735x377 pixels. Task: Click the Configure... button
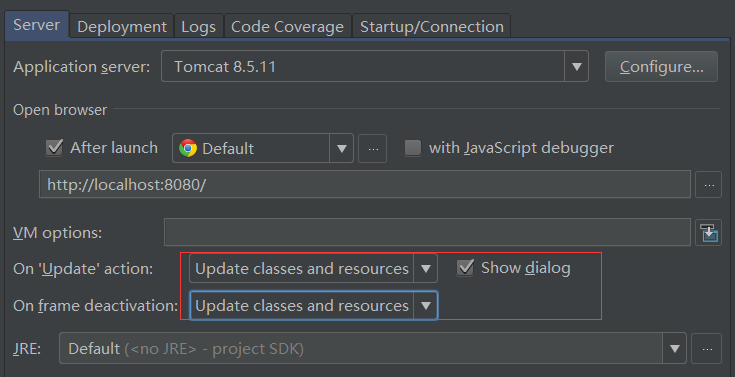click(661, 67)
